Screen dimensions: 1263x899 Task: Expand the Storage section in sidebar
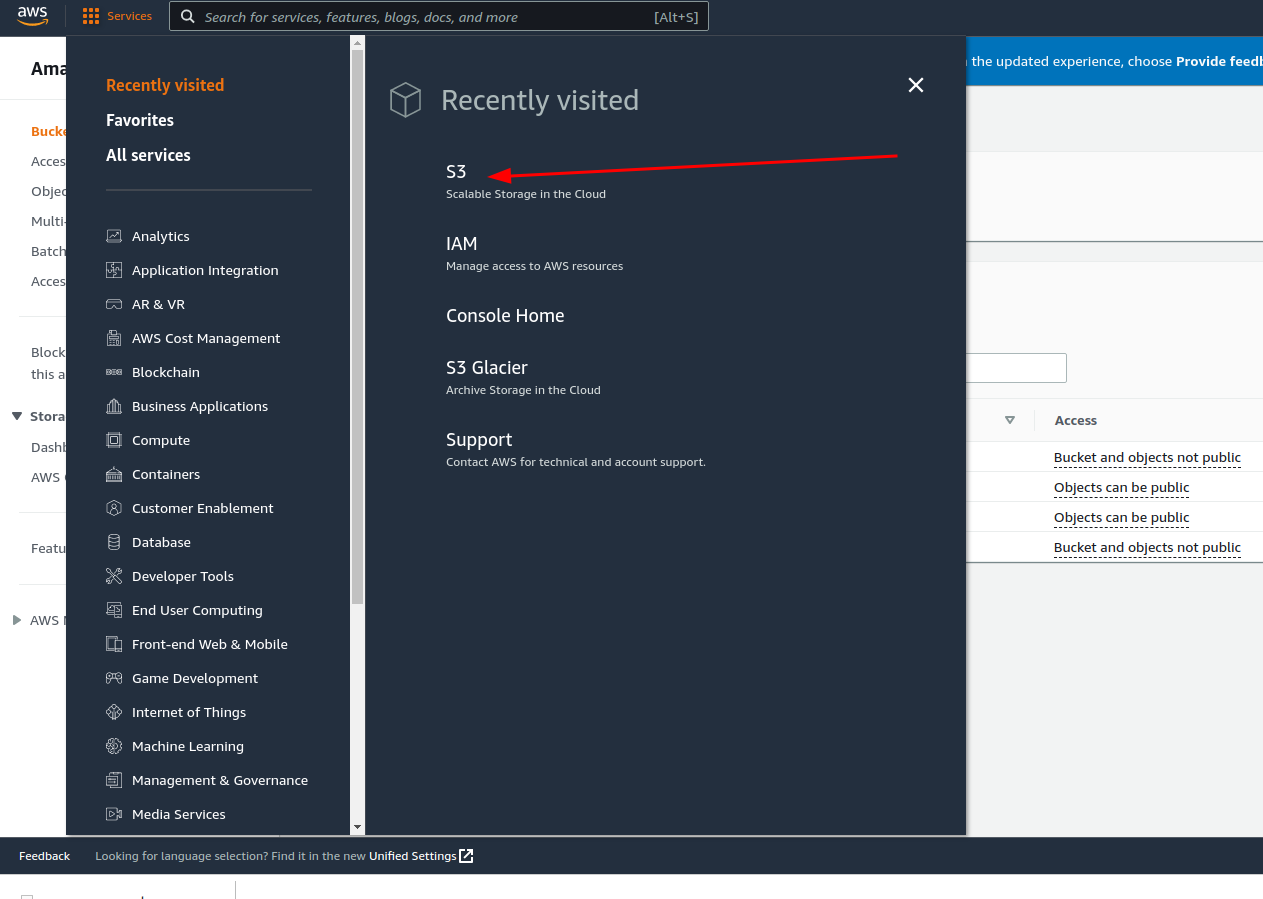(x=17, y=416)
